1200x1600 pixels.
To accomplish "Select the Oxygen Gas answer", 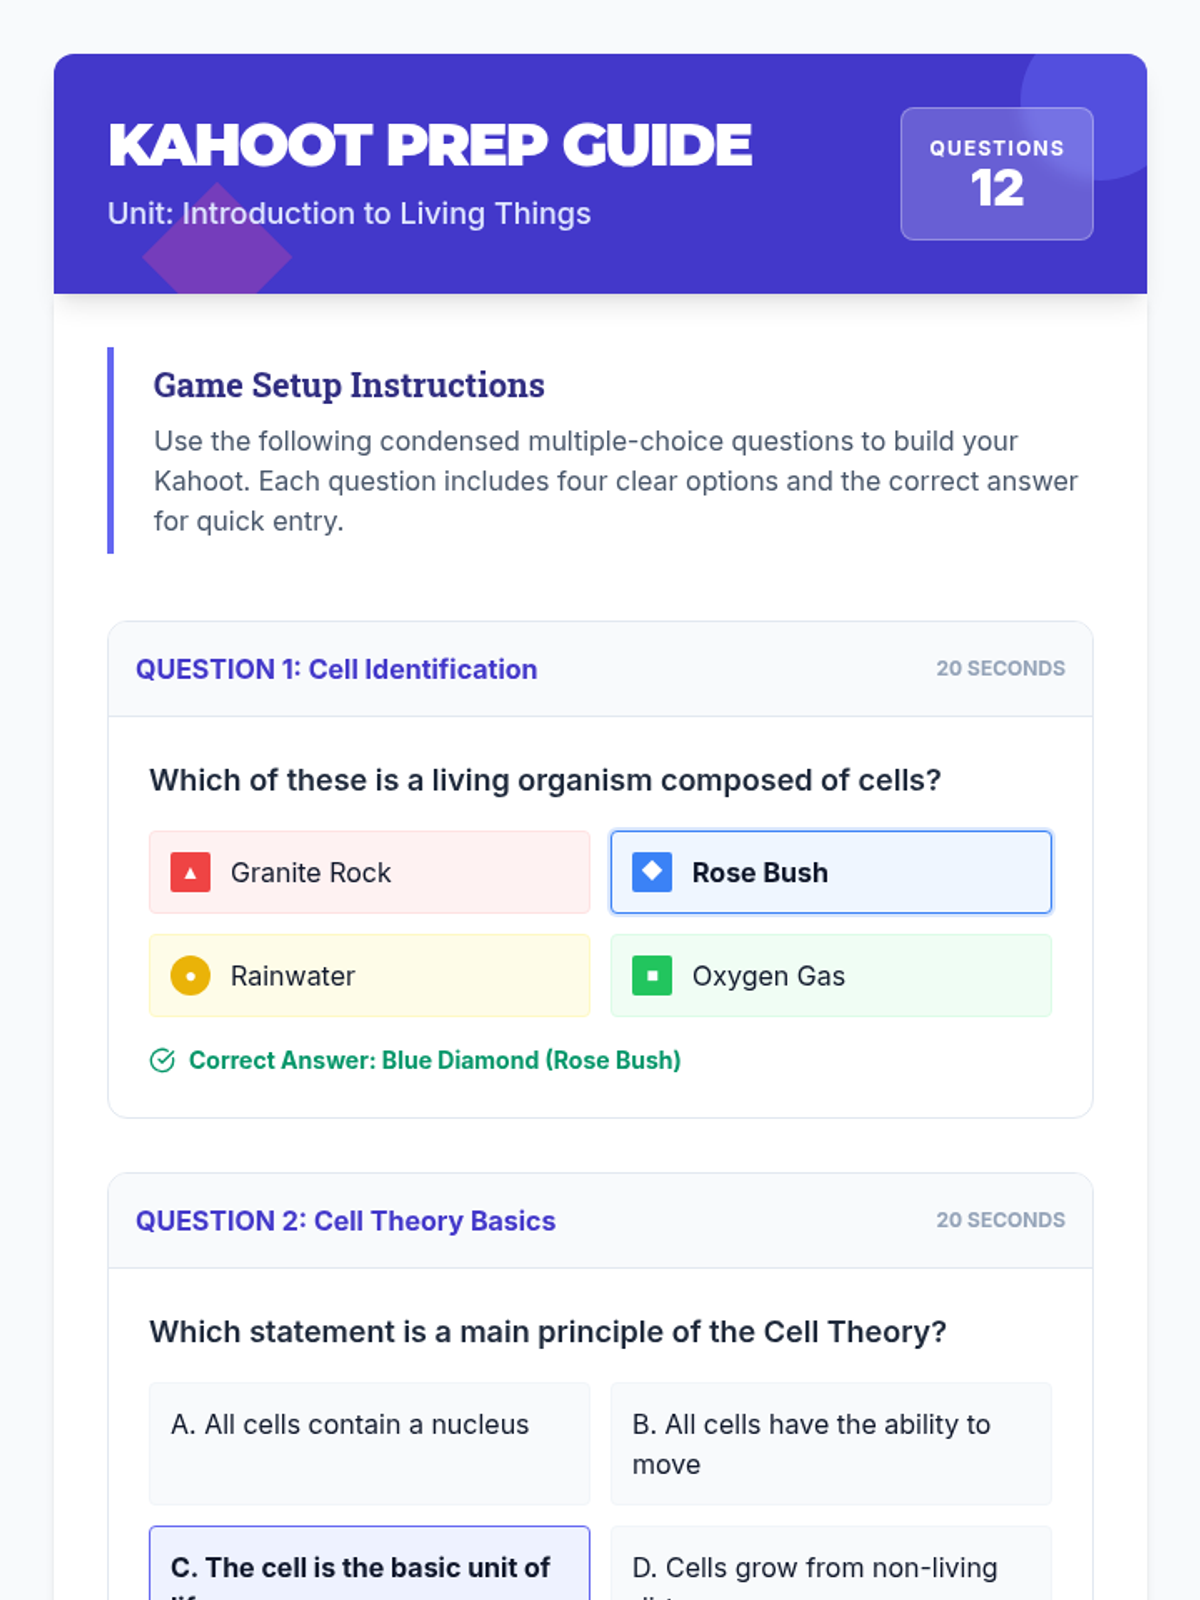I will [830, 976].
